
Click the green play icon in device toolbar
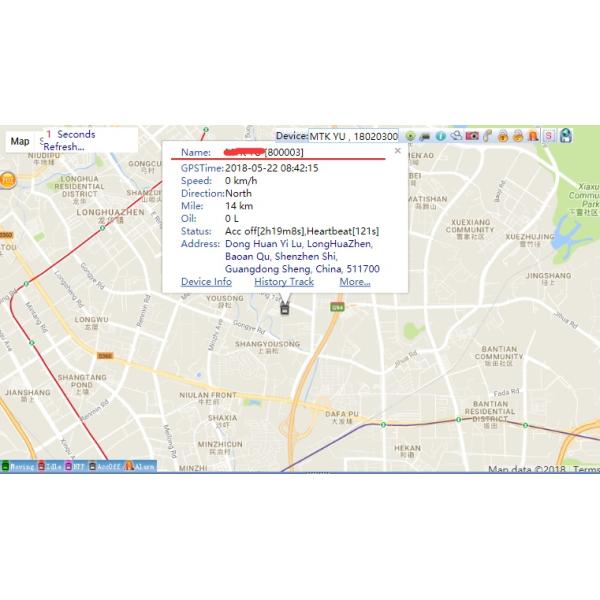[411, 136]
